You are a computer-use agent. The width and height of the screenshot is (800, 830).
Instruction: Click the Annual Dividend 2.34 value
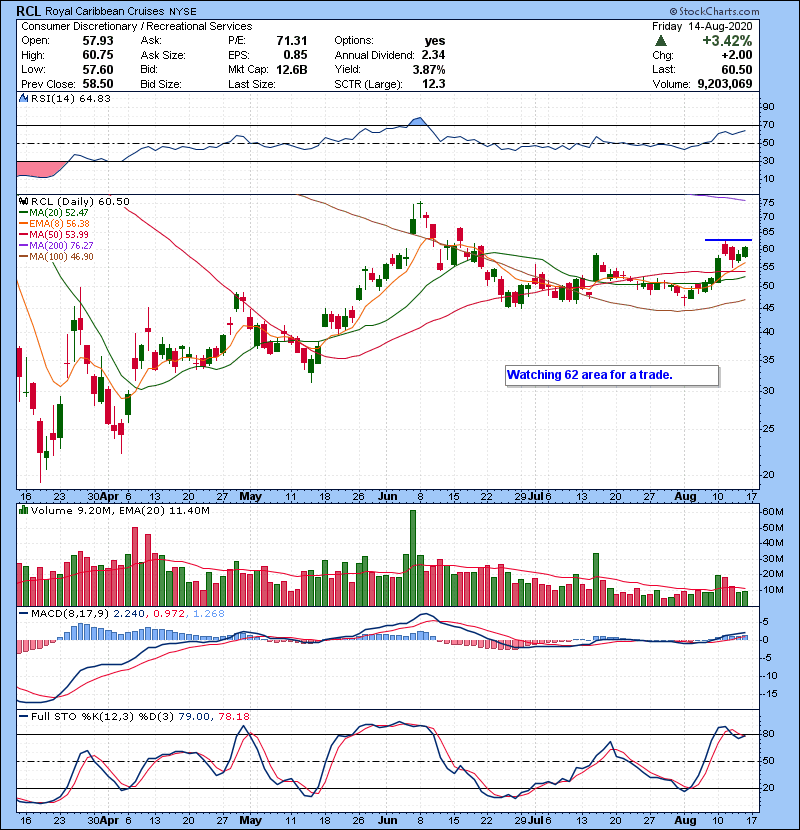coord(433,55)
